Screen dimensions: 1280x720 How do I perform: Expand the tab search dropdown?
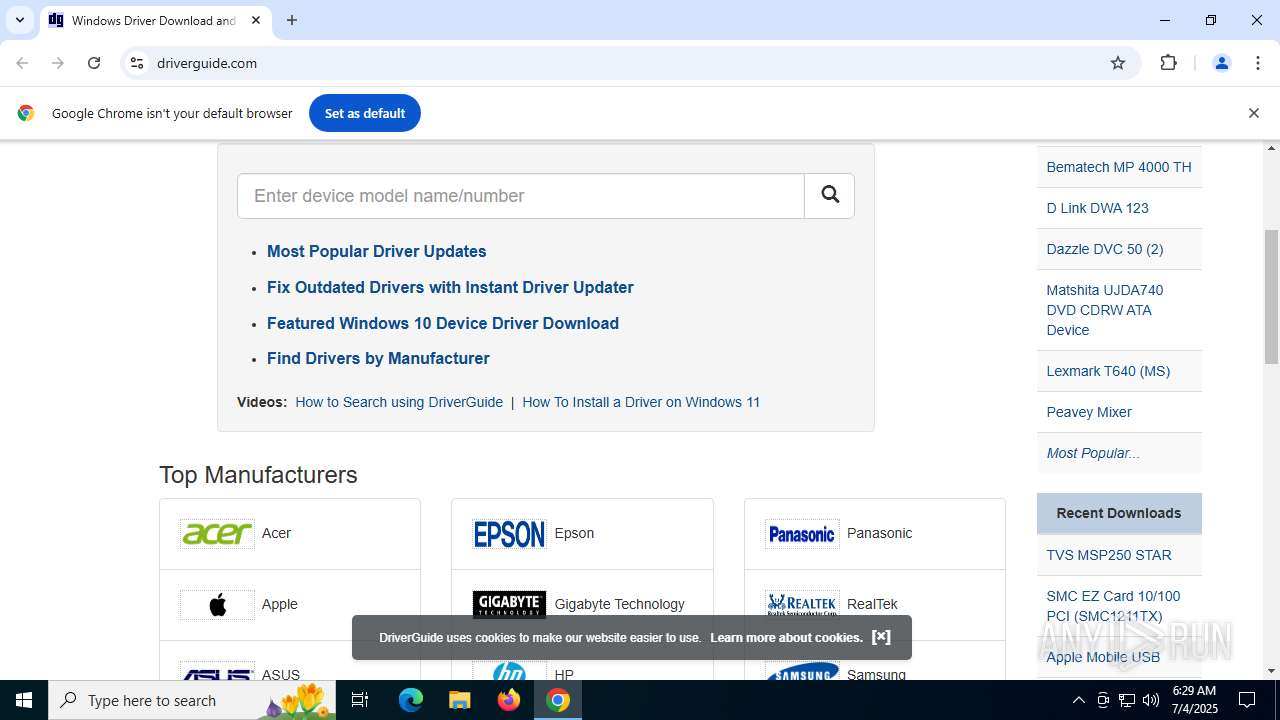coord(19,20)
